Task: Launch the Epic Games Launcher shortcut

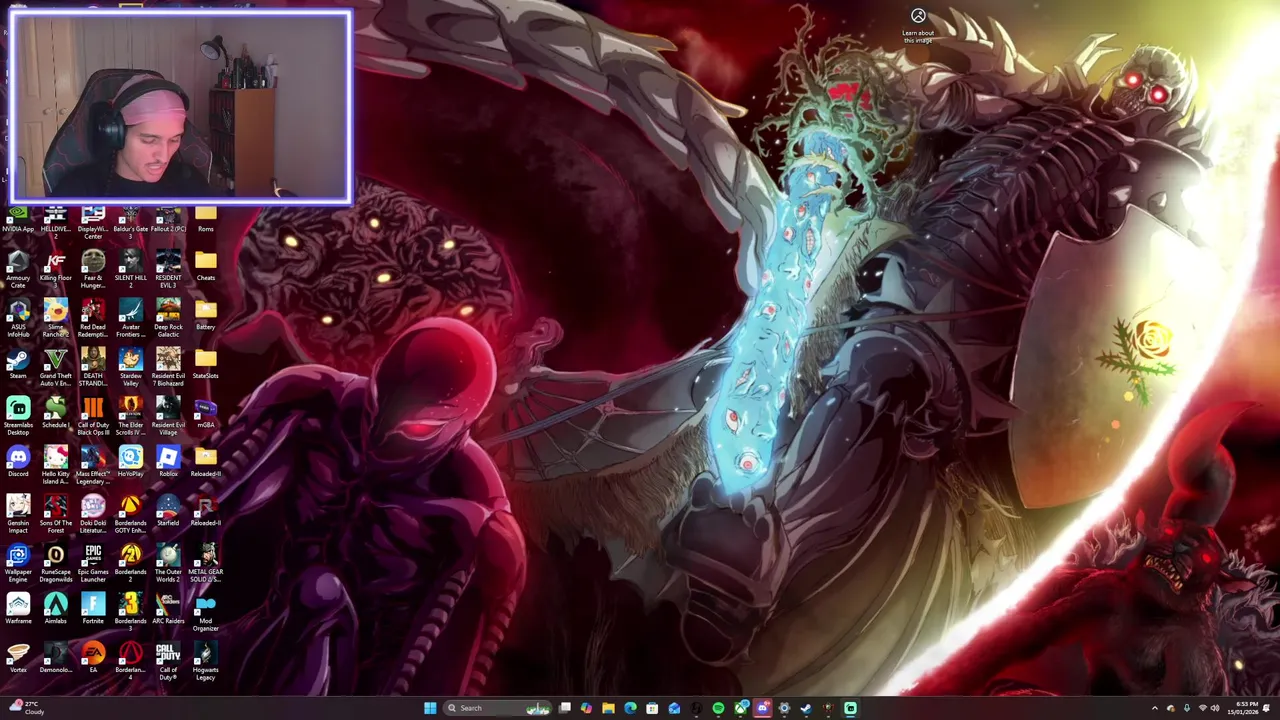Action: point(93,564)
